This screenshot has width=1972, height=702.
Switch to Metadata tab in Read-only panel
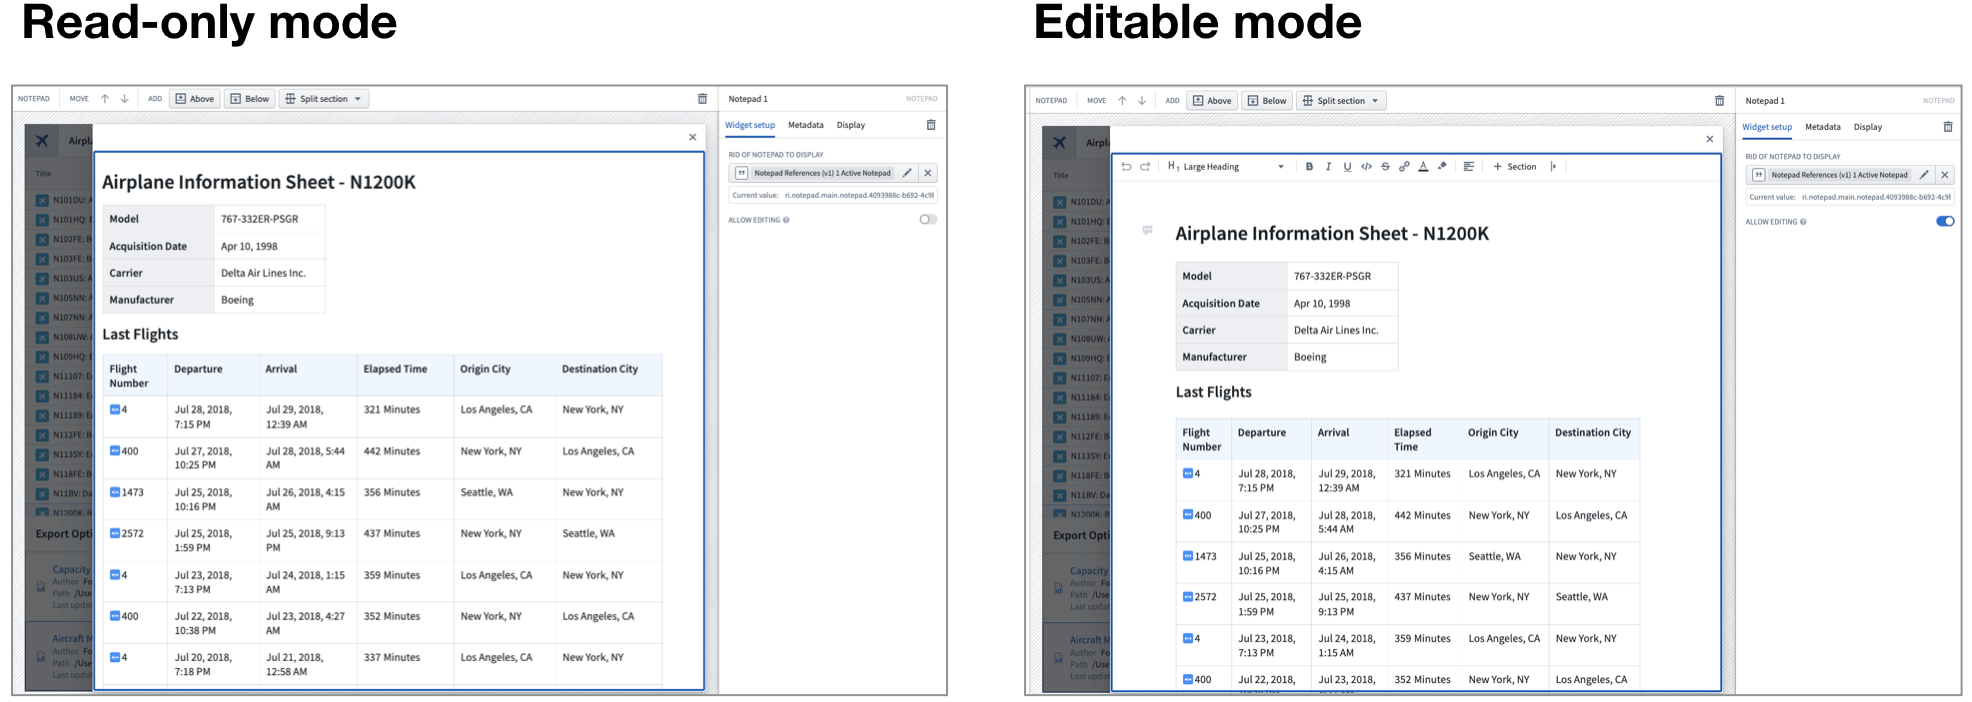806,125
